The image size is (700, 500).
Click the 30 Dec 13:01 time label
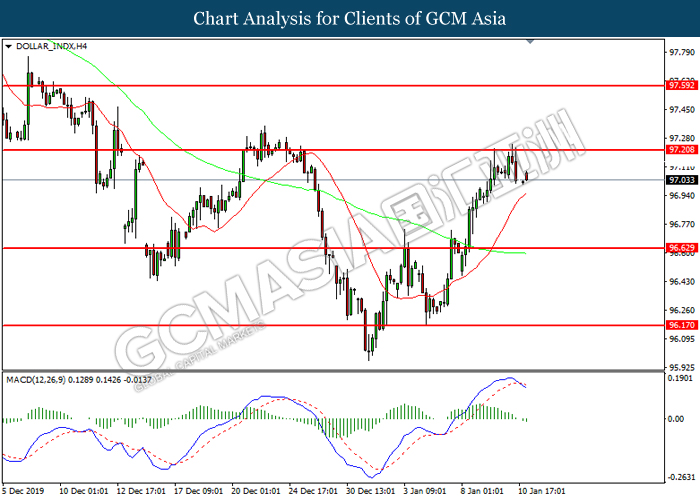(x=371, y=491)
